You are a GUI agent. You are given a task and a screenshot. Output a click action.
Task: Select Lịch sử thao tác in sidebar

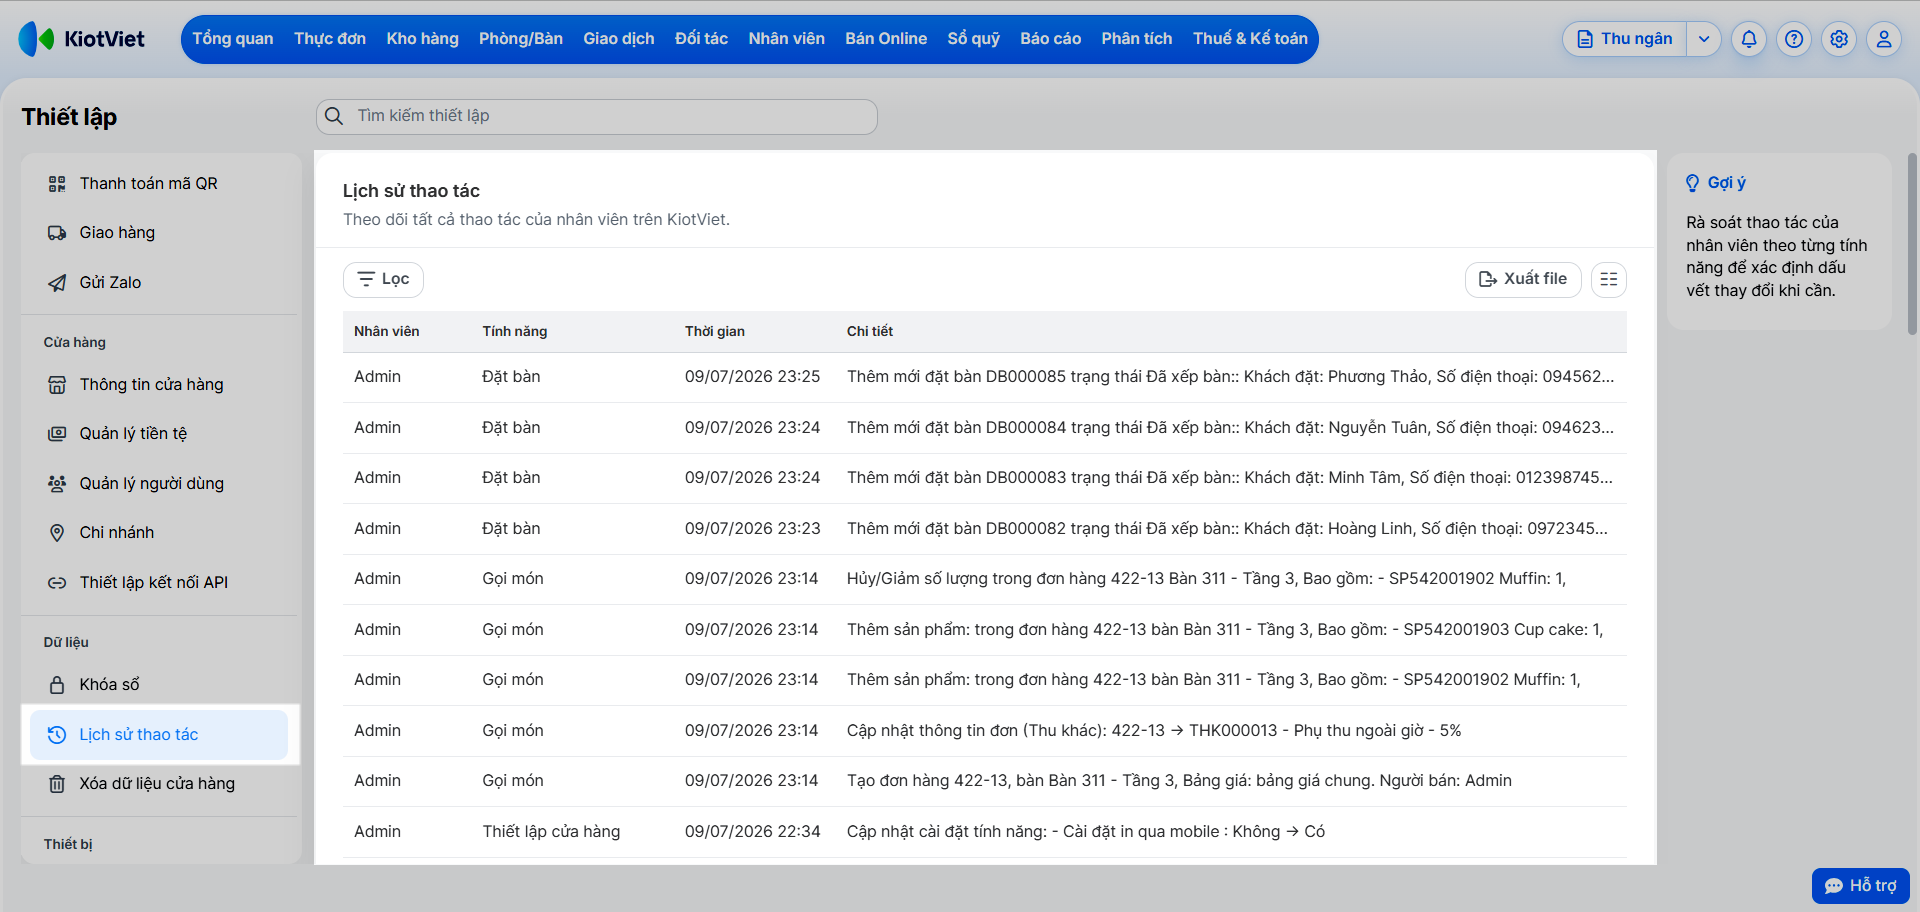tap(160, 735)
